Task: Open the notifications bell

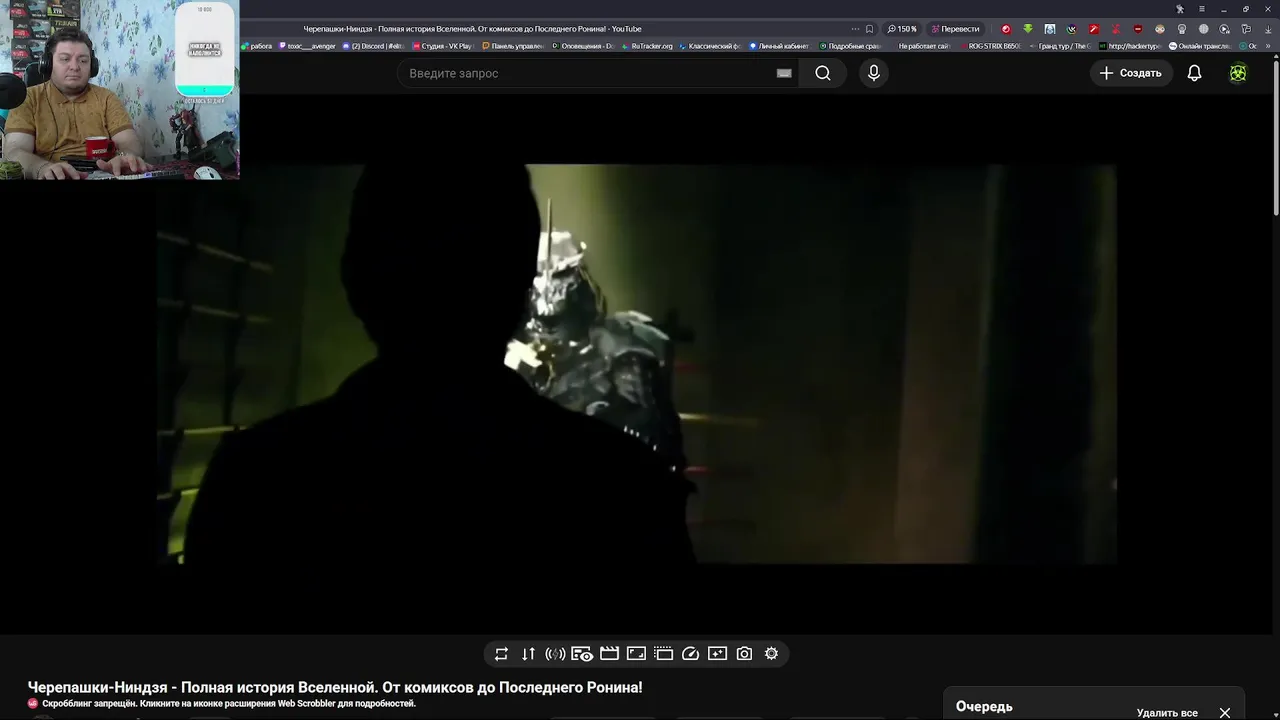Action: click(1194, 73)
